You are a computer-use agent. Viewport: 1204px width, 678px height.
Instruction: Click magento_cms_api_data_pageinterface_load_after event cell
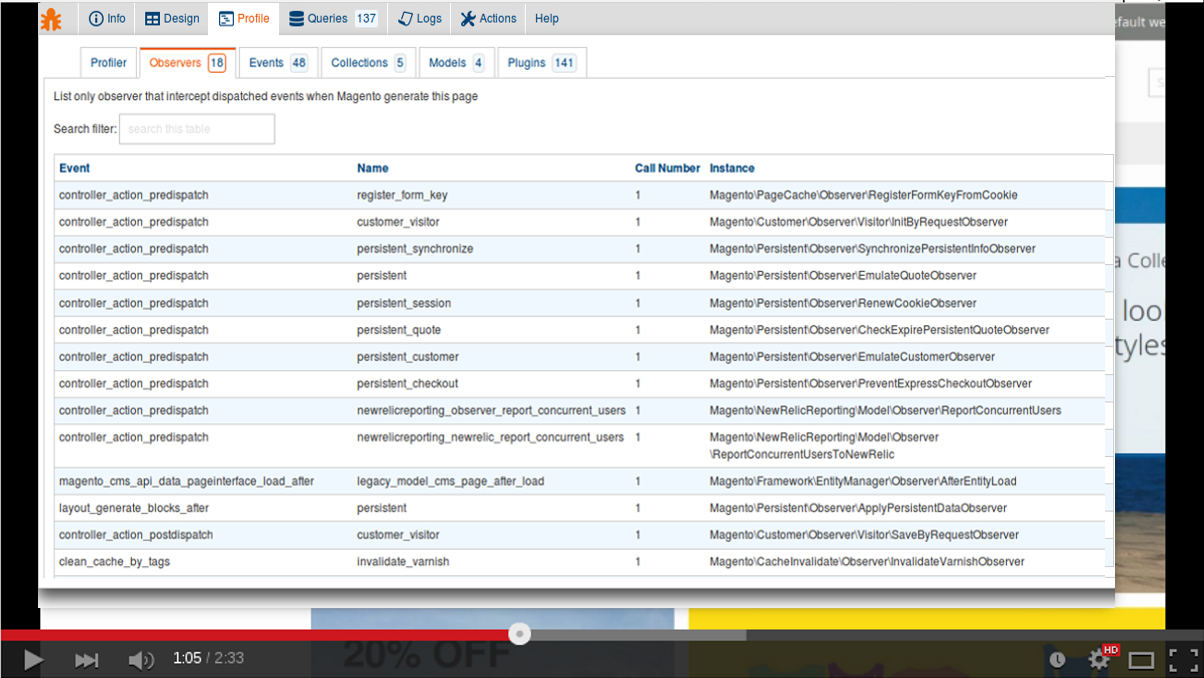pyautogui.click(x=187, y=481)
